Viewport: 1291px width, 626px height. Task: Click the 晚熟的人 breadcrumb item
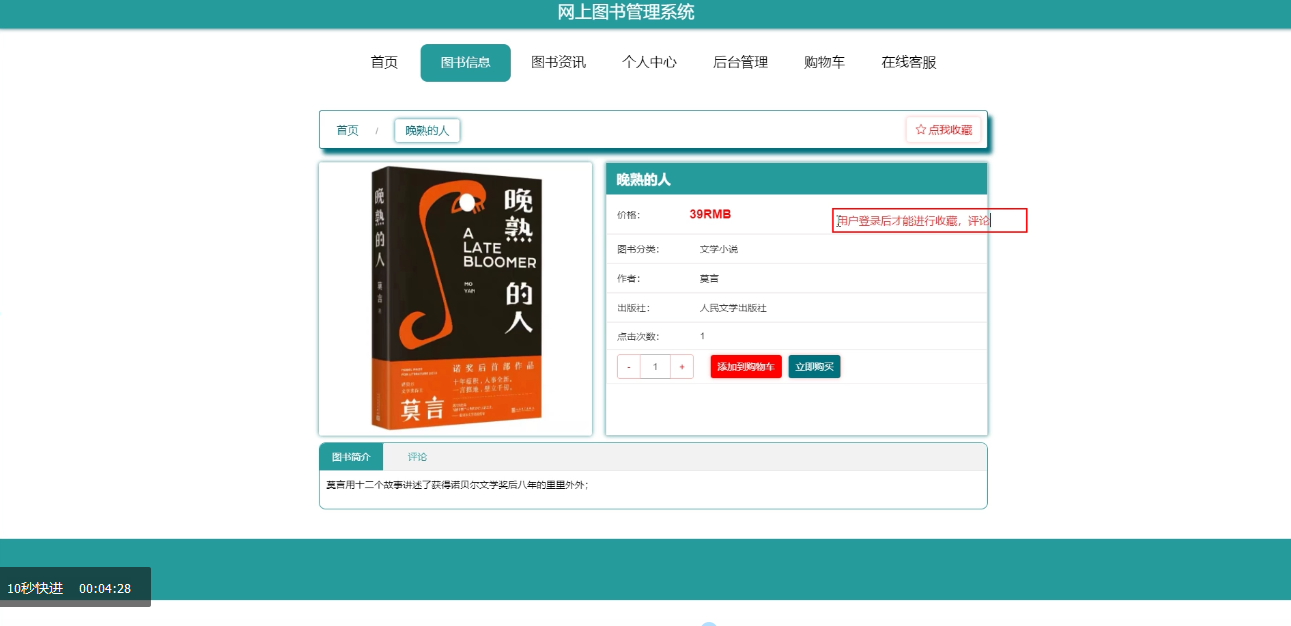click(427, 131)
